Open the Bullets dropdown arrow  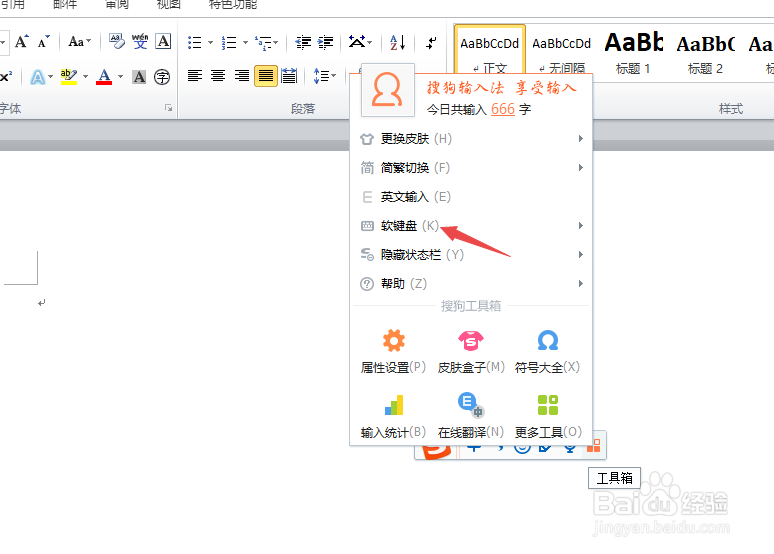(x=210, y=43)
